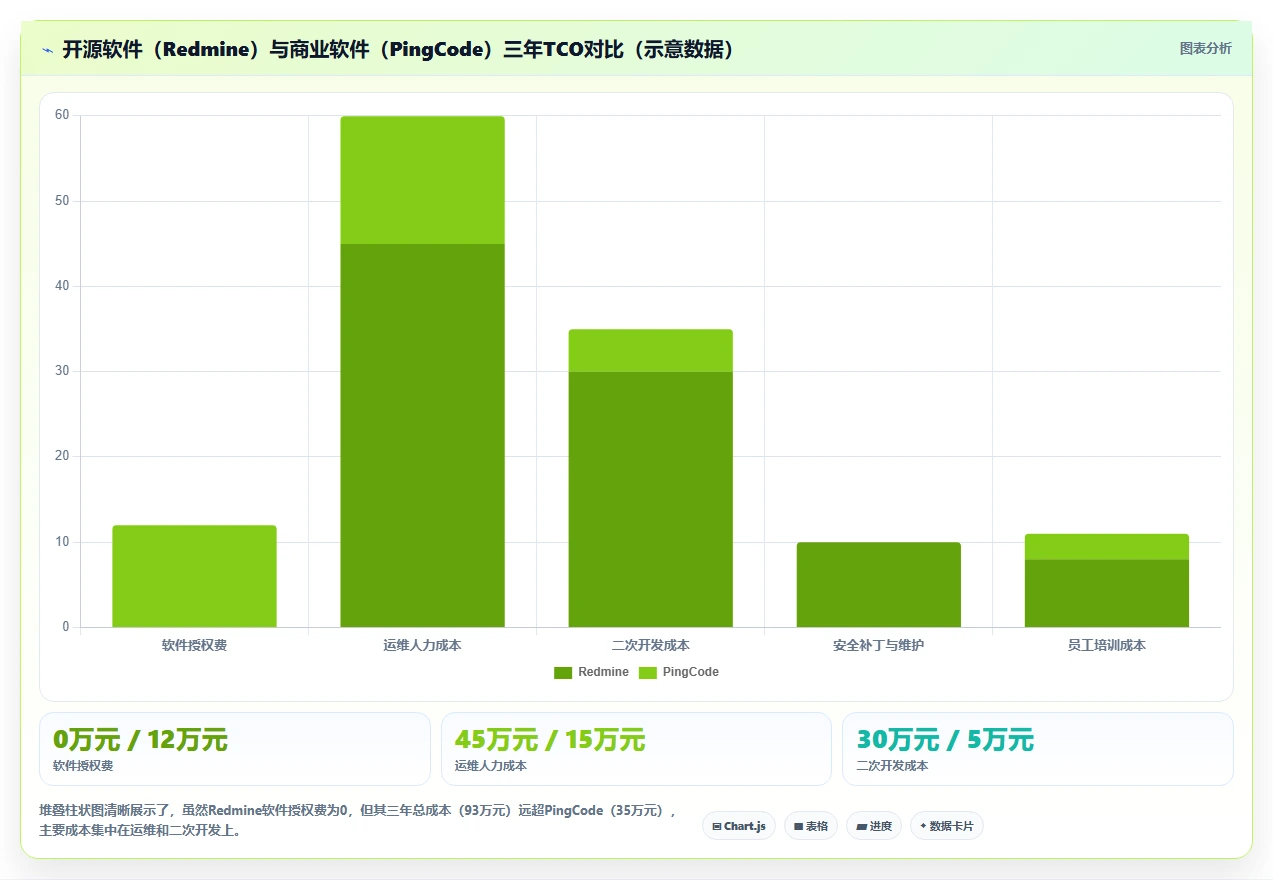This screenshot has height=880, width=1273.
Task: Select the 进度 tag chip
Action: tap(873, 826)
